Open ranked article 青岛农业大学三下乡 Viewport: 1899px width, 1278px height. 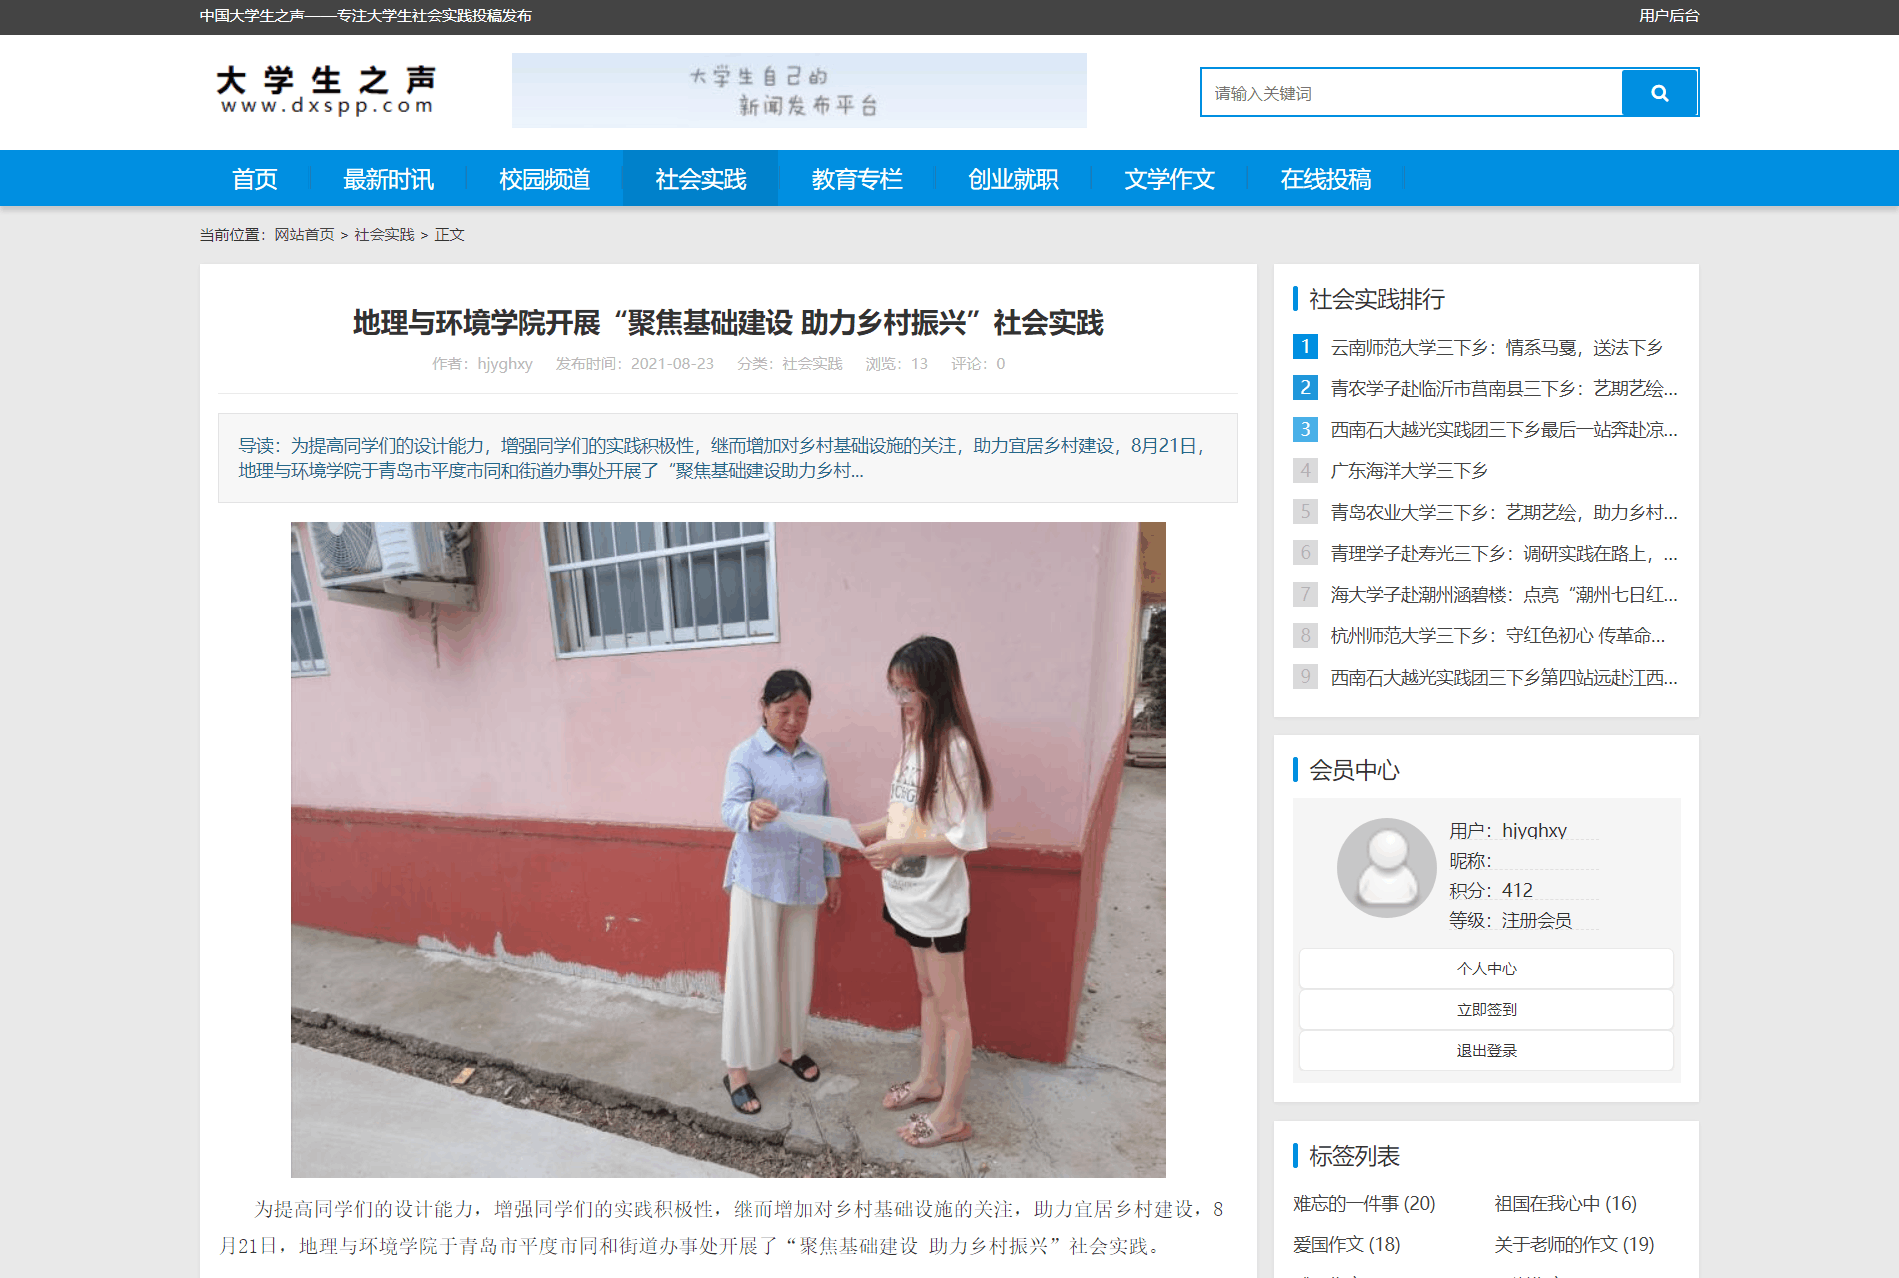coord(1503,512)
